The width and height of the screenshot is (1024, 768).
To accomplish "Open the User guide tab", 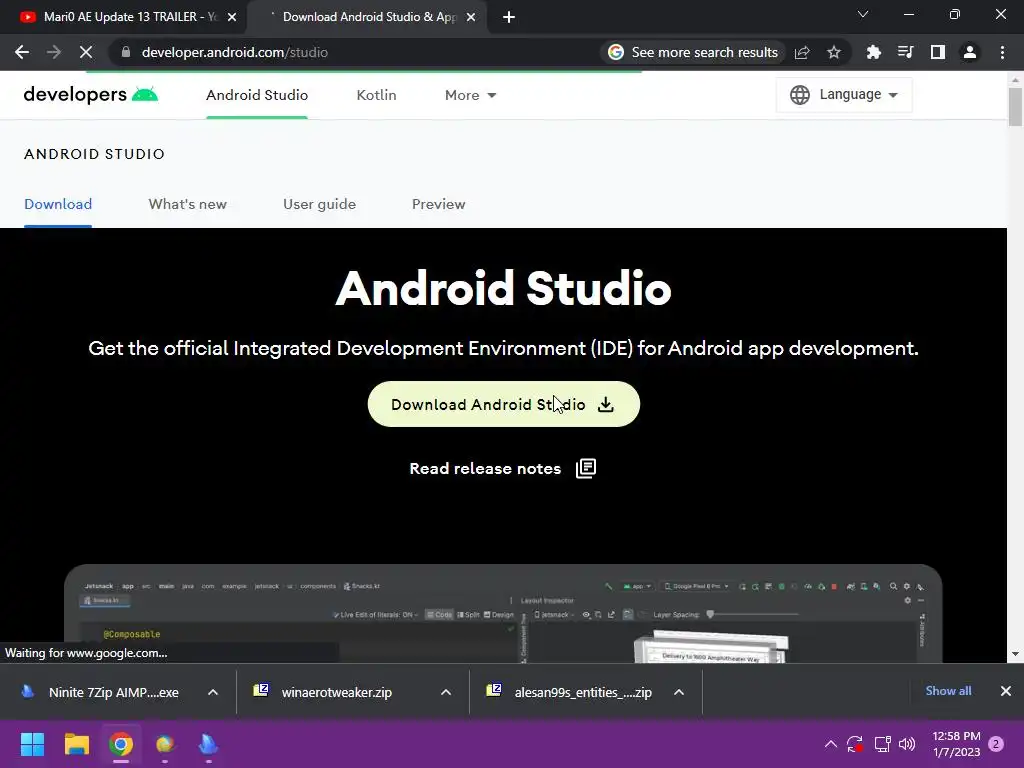I will coord(319,204).
